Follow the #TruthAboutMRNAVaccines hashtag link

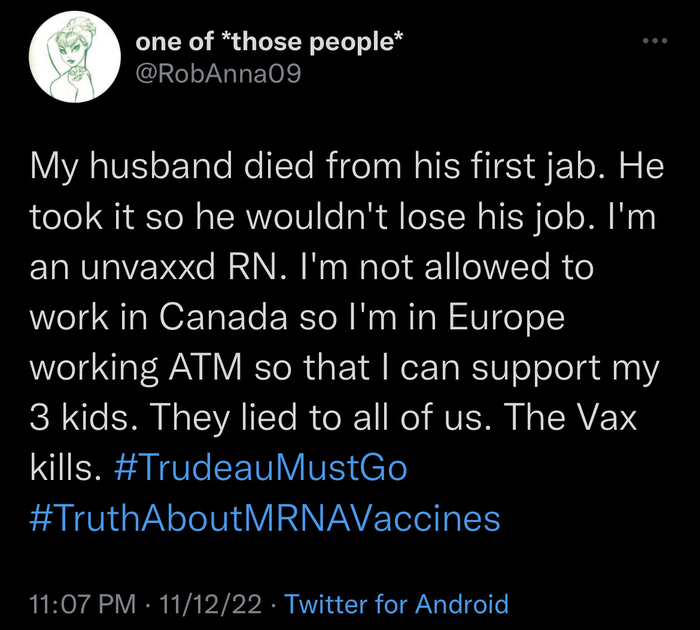[x=266, y=518]
